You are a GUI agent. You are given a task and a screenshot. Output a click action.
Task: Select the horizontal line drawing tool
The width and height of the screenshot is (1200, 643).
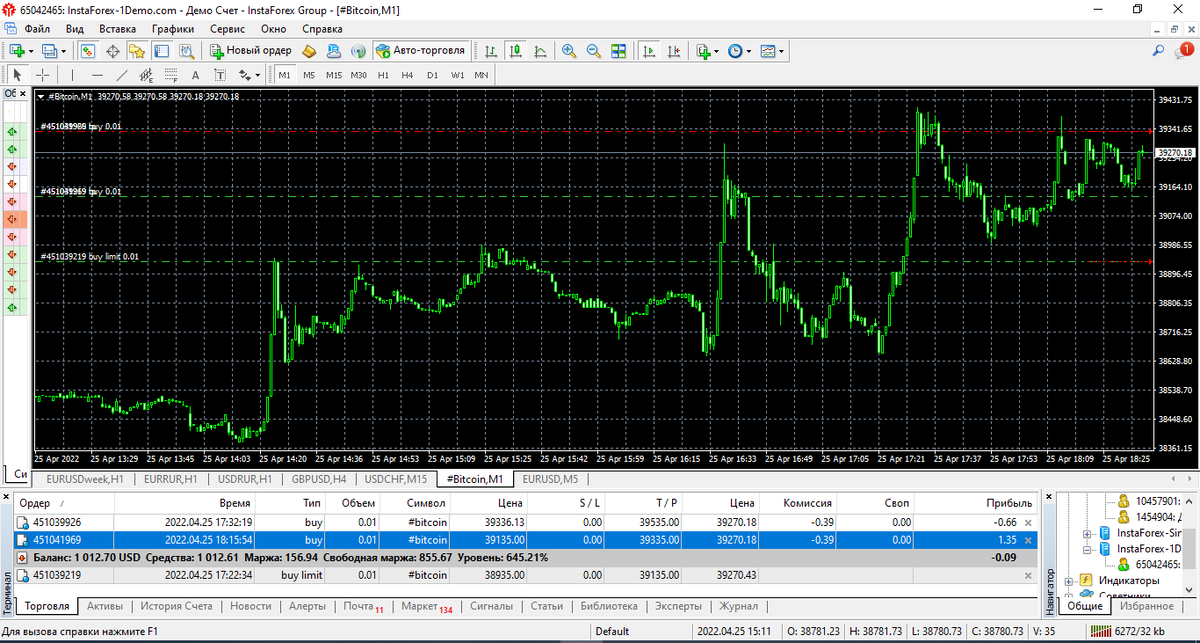97,74
